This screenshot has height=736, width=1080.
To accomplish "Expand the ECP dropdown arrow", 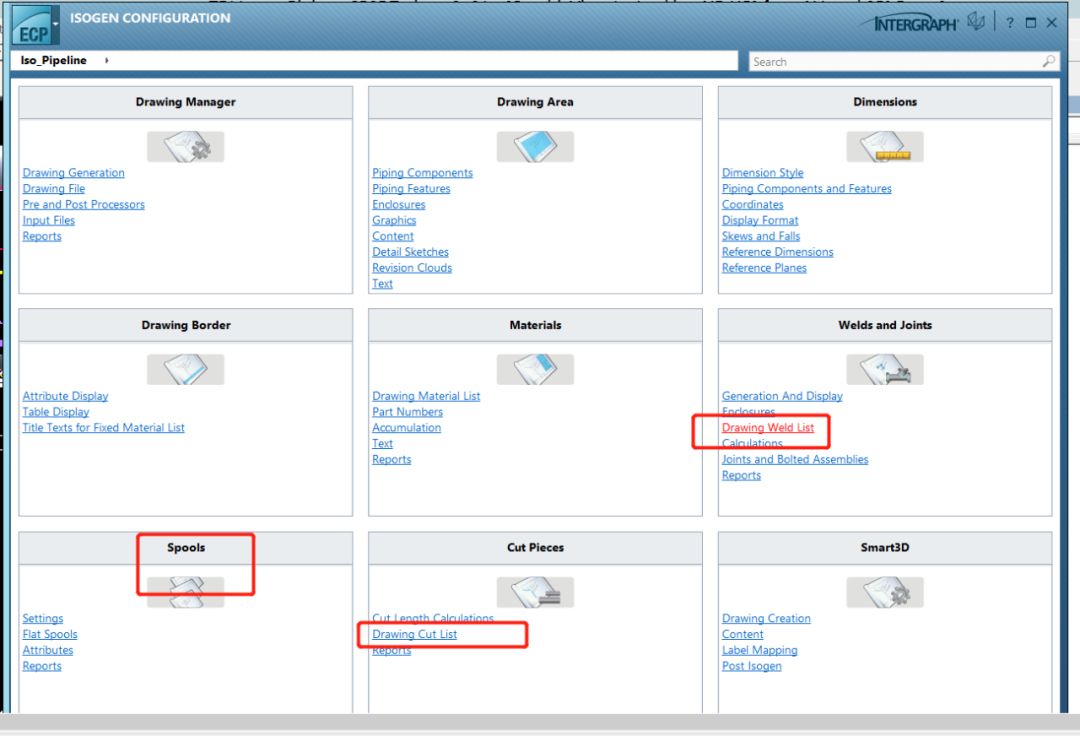I will click(x=56, y=23).
